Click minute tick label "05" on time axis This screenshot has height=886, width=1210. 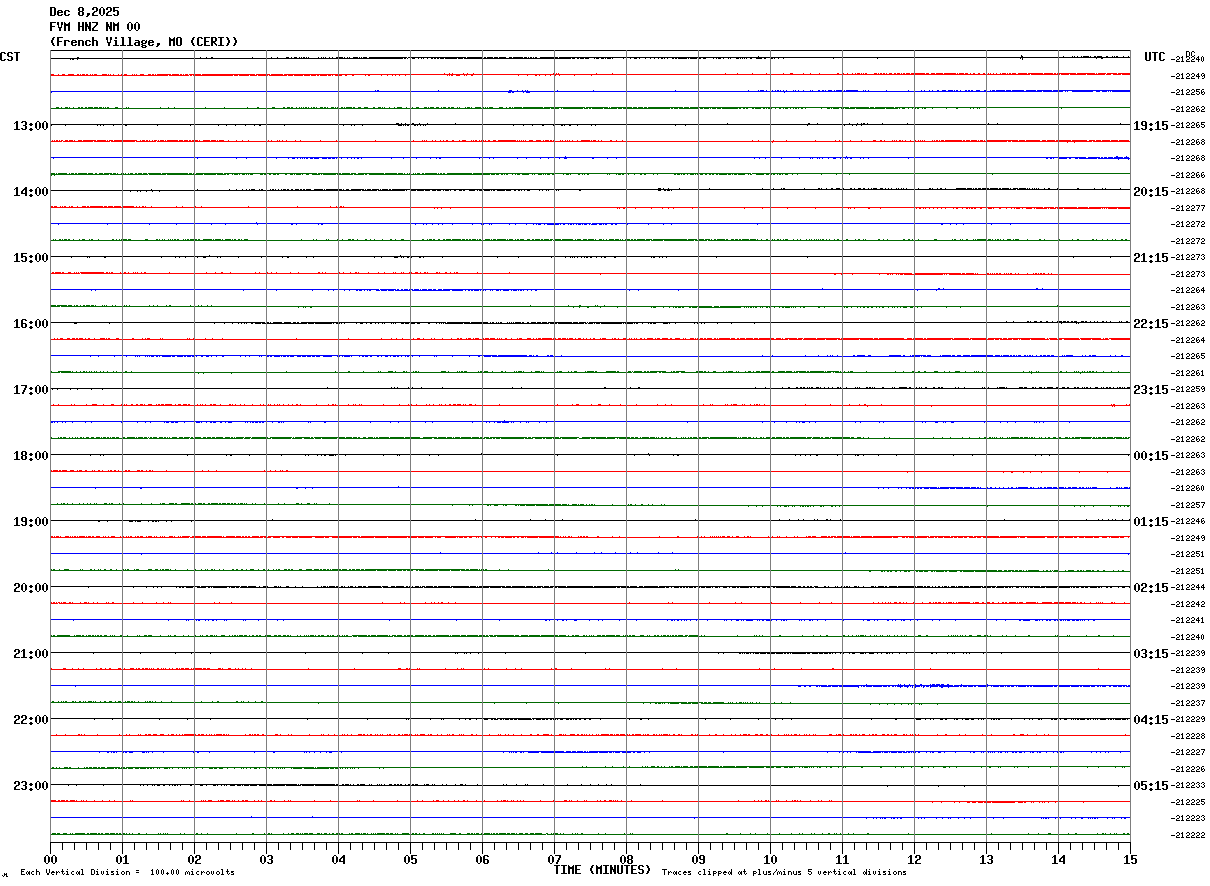[410, 859]
